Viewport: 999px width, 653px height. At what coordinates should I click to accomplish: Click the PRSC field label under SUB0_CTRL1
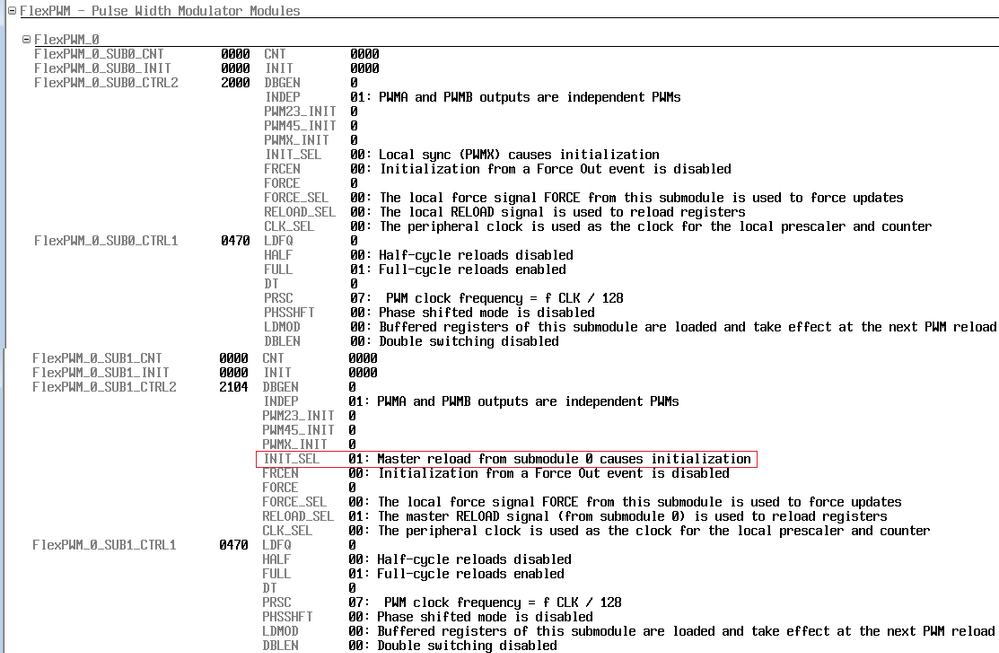(278, 298)
